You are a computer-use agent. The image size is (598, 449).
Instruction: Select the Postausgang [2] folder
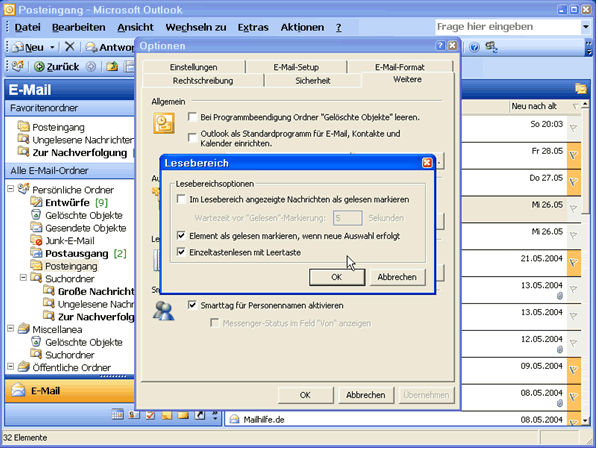tap(86, 253)
